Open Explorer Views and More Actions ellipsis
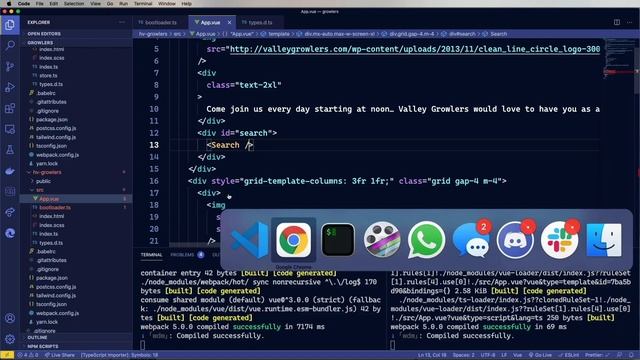This screenshot has width=640, height=360. 122,22
